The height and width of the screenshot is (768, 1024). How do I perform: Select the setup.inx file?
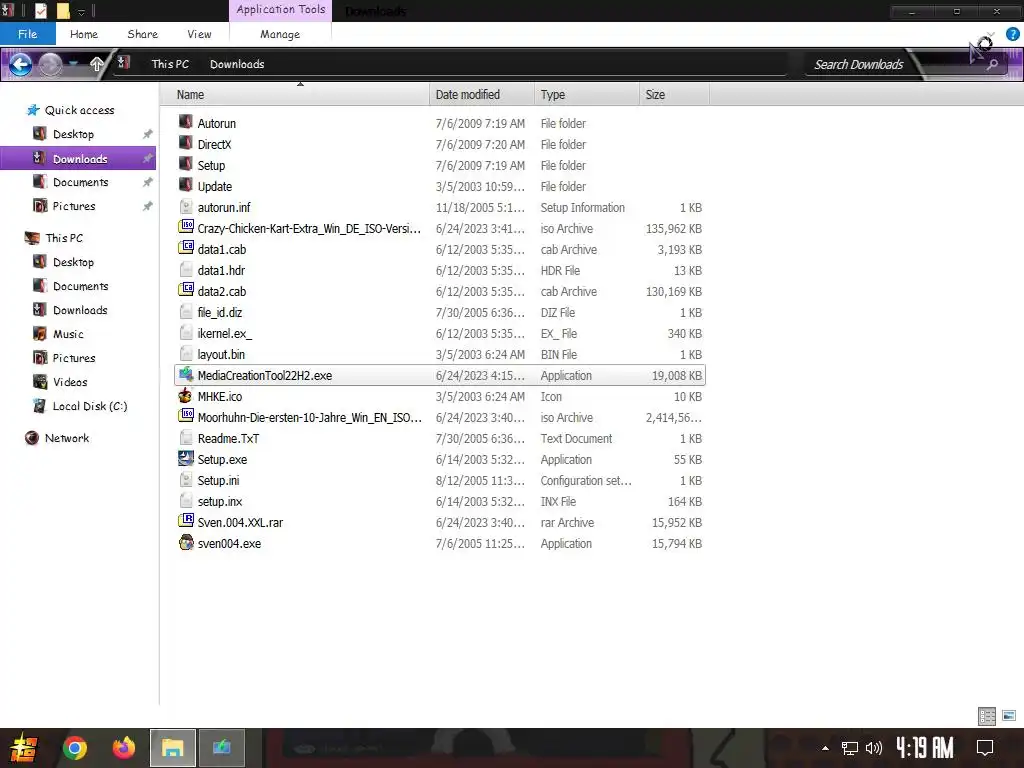point(219,502)
